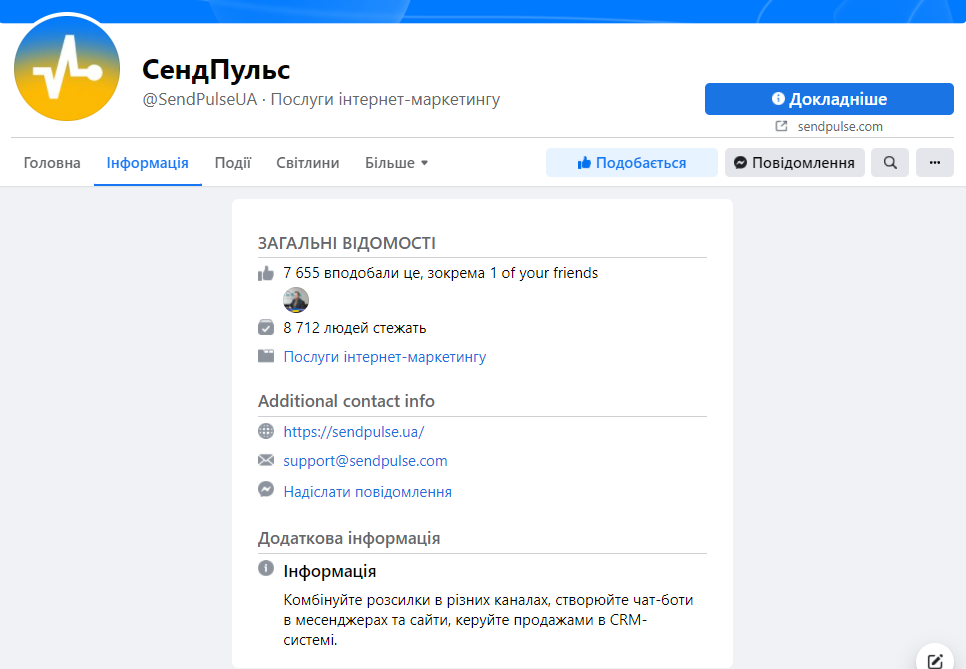Image resolution: width=966 pixels, height=669 pixels.
Task: Switch to the Головна tab
Action: click(x=52, y=163)
